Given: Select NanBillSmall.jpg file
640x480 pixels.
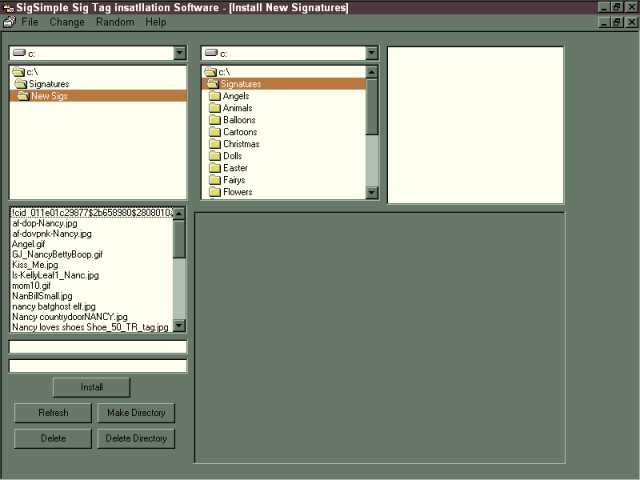Looking at the screenshot, I should (42, 296).
